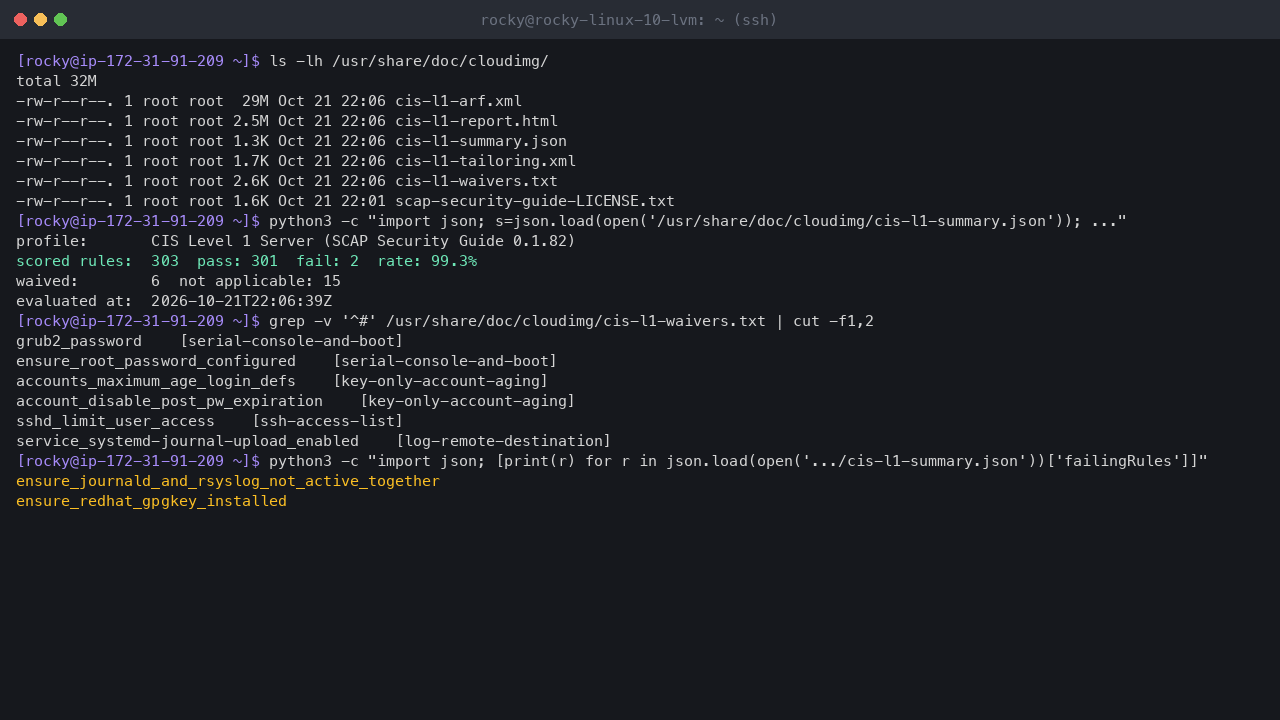The image size is (1280, 720).
Task: Click the [log-remote-destination] waiver tag
Action: pos(503,441)
